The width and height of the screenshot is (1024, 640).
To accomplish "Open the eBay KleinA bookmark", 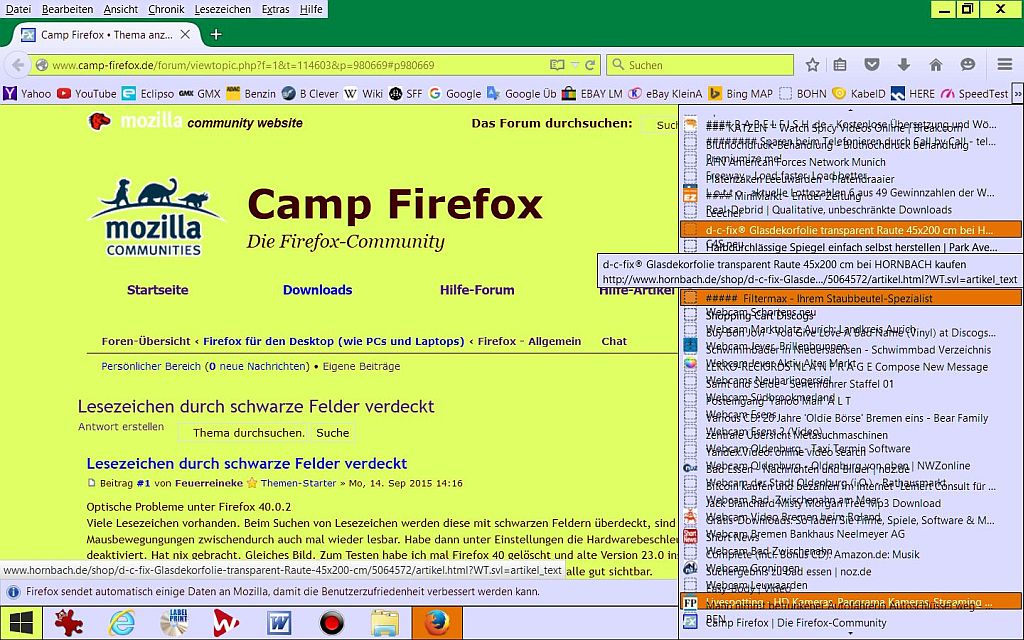I will (x=665, y=93).
